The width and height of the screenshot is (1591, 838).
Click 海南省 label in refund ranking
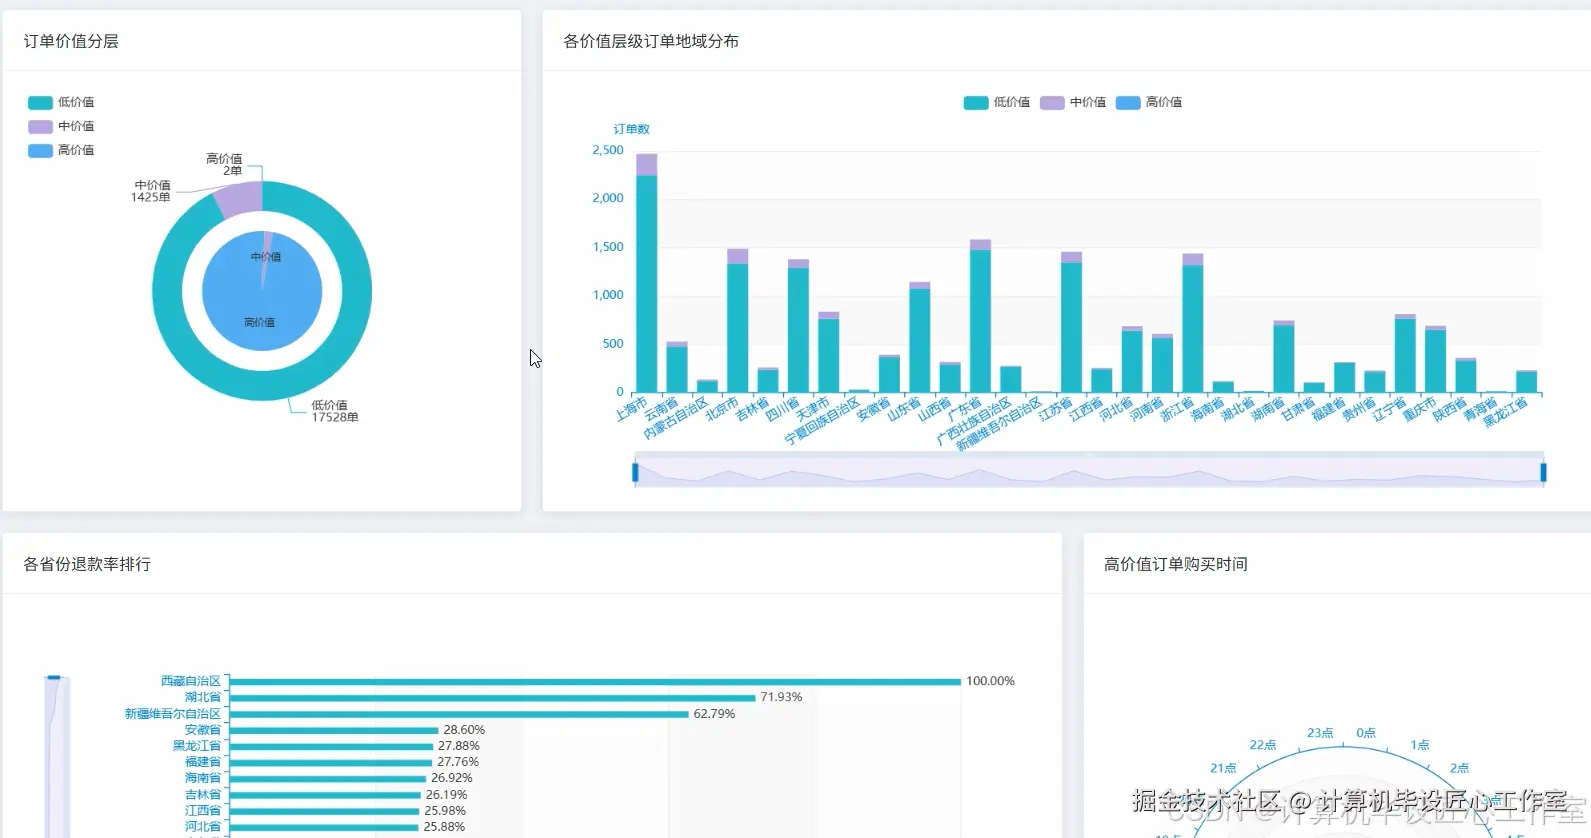click(x=203, y=778)
